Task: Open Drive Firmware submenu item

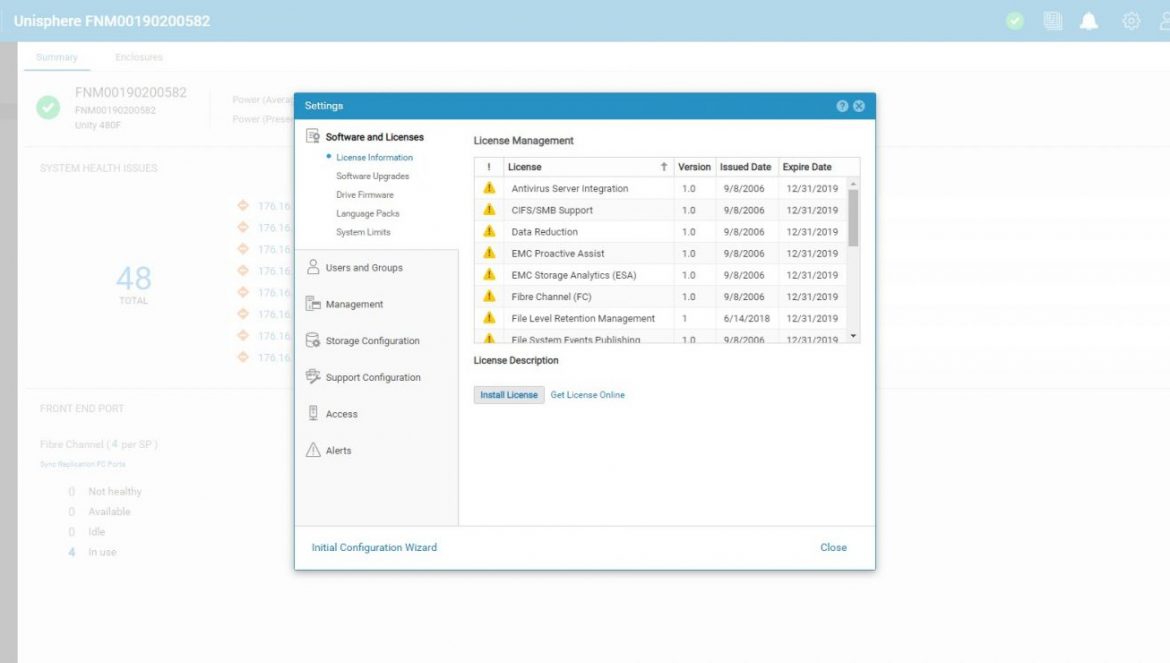Action: pyautogui.click(x=364, y=195)
